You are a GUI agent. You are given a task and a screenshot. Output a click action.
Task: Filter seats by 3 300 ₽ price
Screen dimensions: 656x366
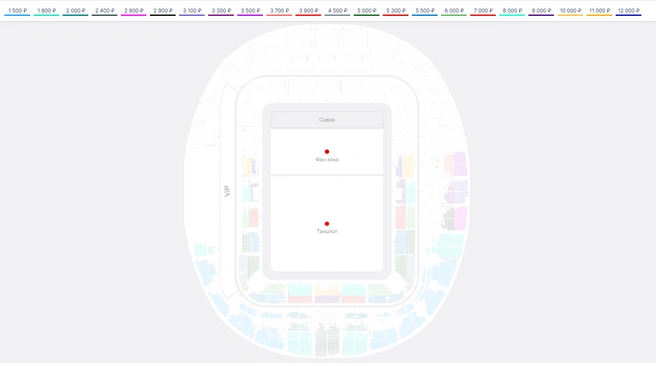coord(221,10)
